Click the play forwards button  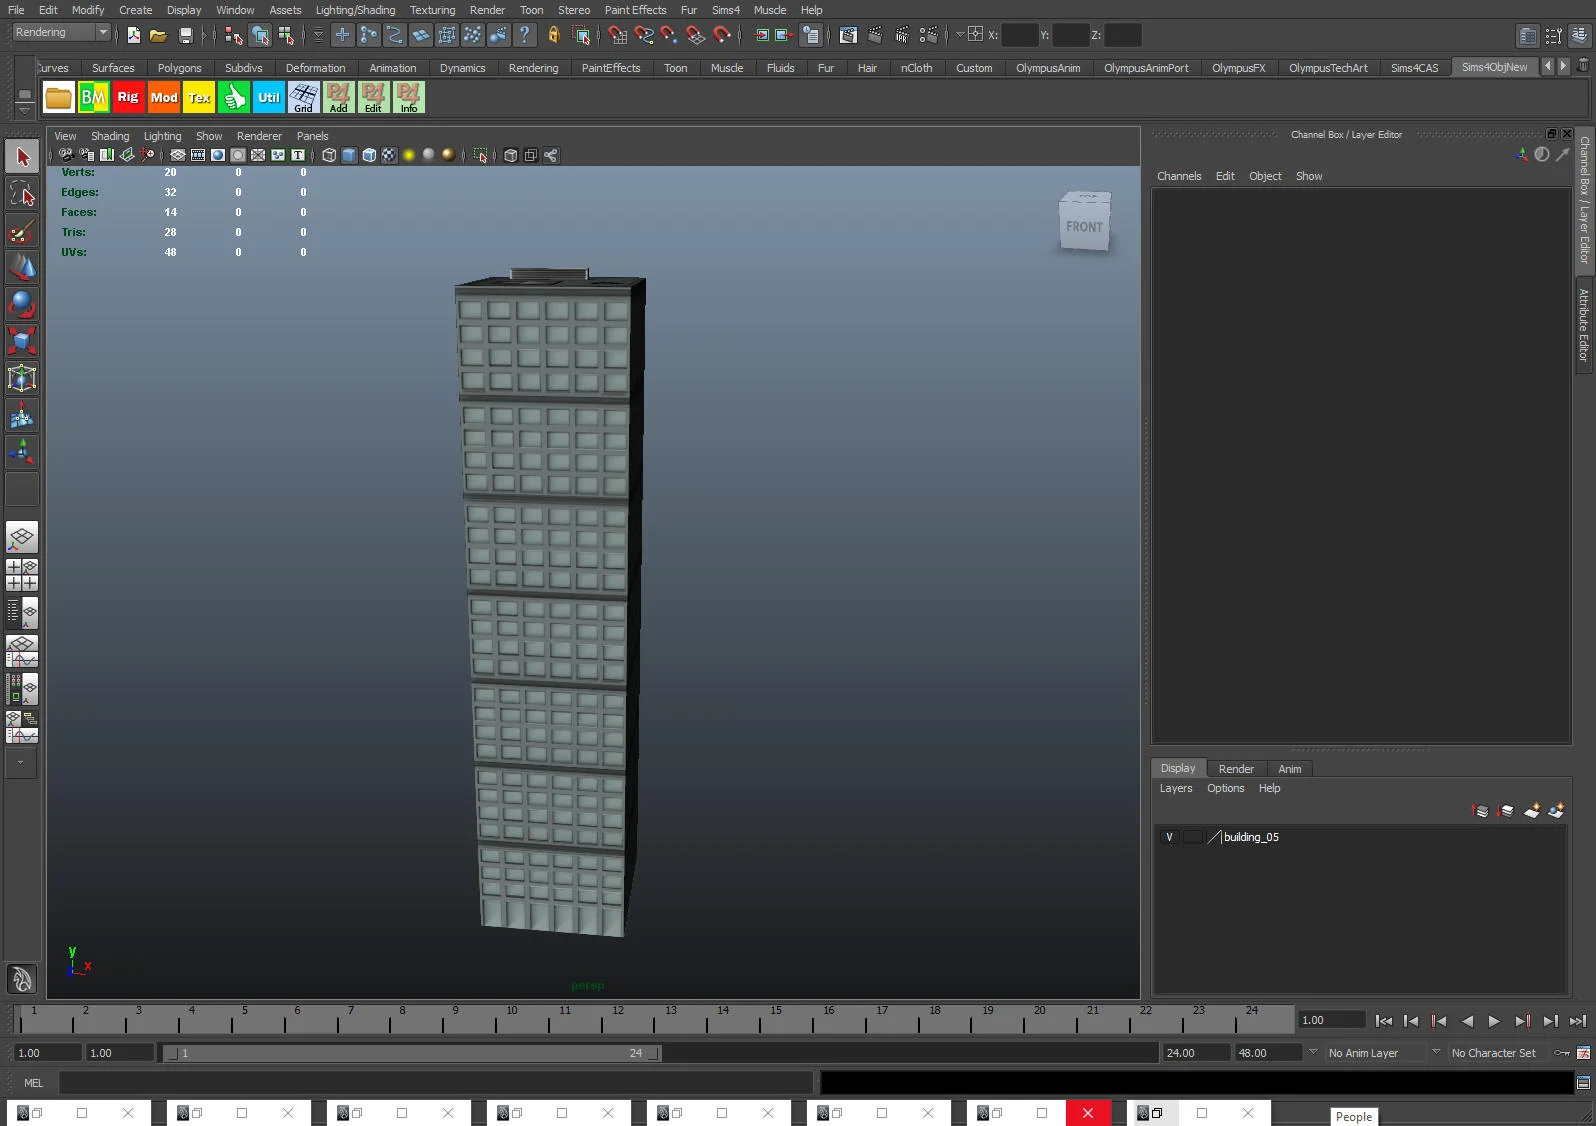pos(1494,1021)
